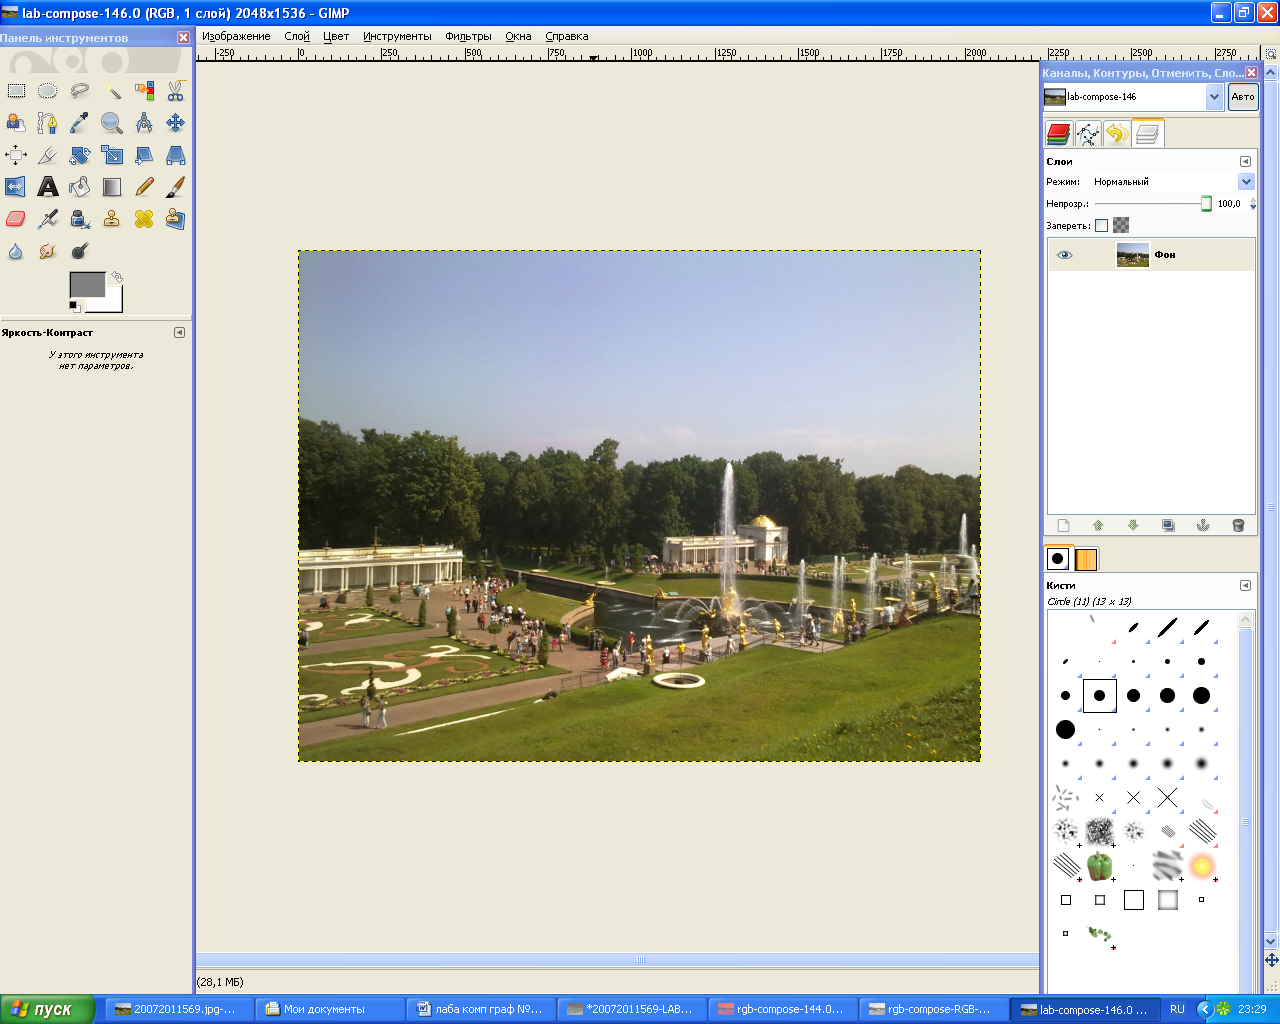Toggle visibility eye of Фон layer
Image resolution: width=1280 pixels, height=1024 pixels.
point(1064,255)
